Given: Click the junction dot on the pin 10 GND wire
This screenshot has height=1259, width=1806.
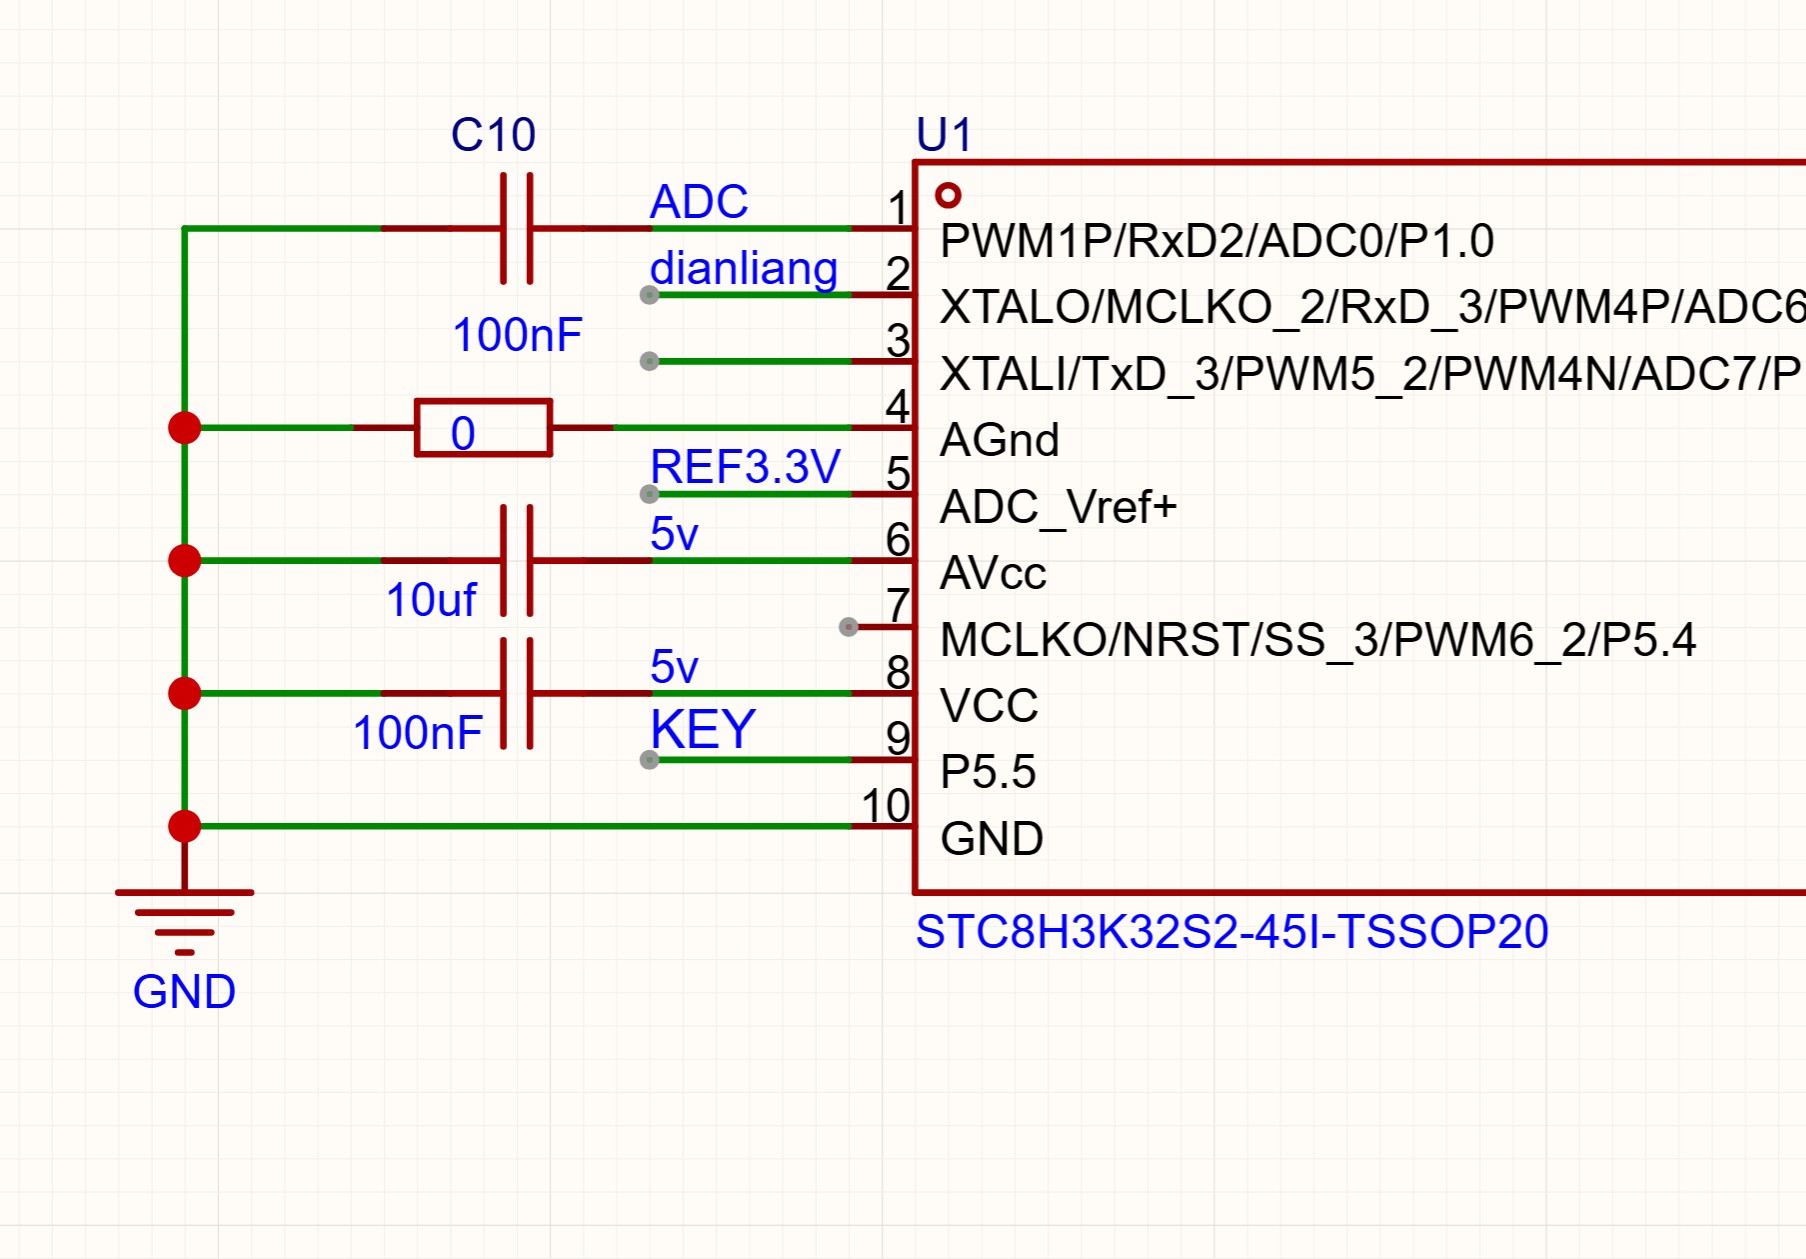Looking at the screenshot, I should pyautogui.click(x=185, y=826).
